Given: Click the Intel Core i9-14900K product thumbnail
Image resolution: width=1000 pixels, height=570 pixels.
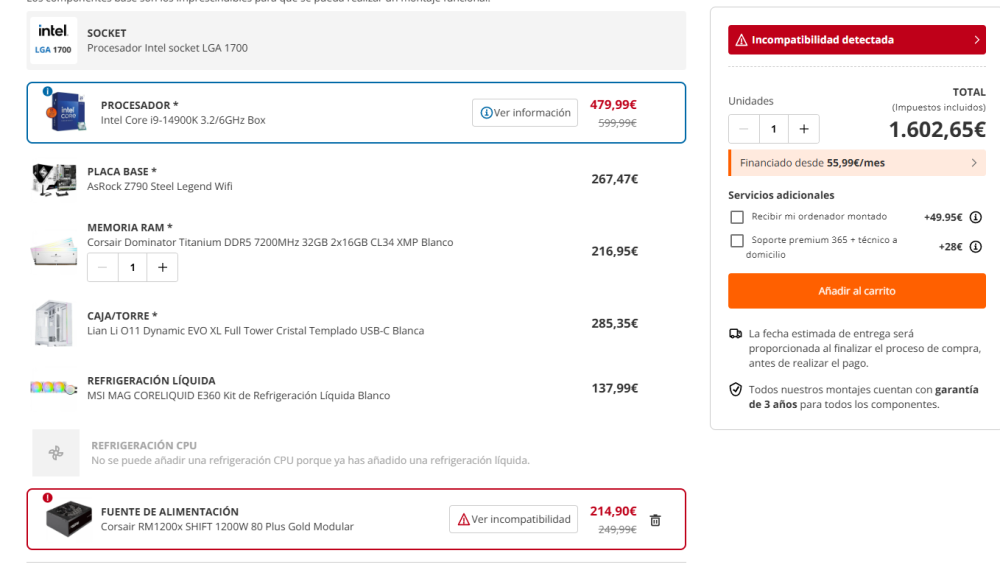Looking at the screenshot, I should 66,112.
